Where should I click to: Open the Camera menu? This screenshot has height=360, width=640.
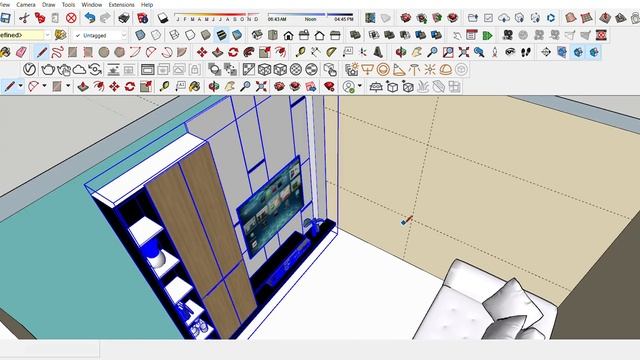point(26,4)
